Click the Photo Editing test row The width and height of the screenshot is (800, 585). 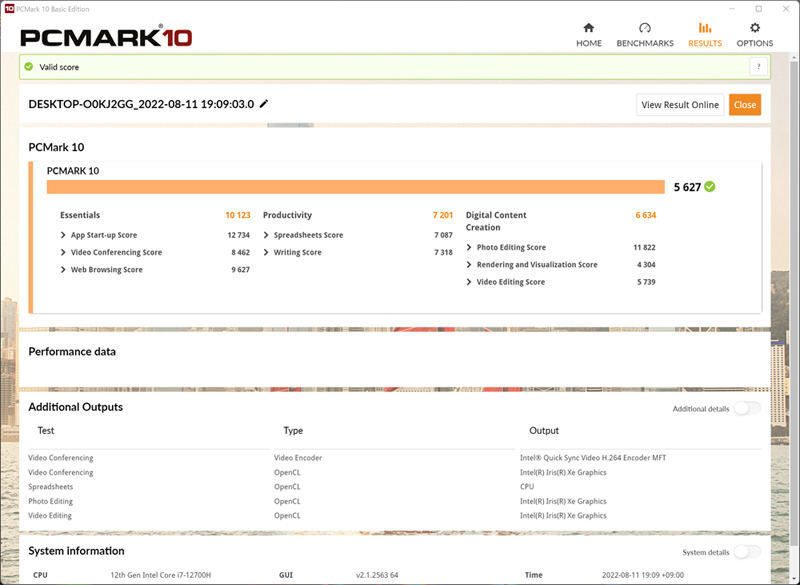pyautogui.click(x=51, y=501)
